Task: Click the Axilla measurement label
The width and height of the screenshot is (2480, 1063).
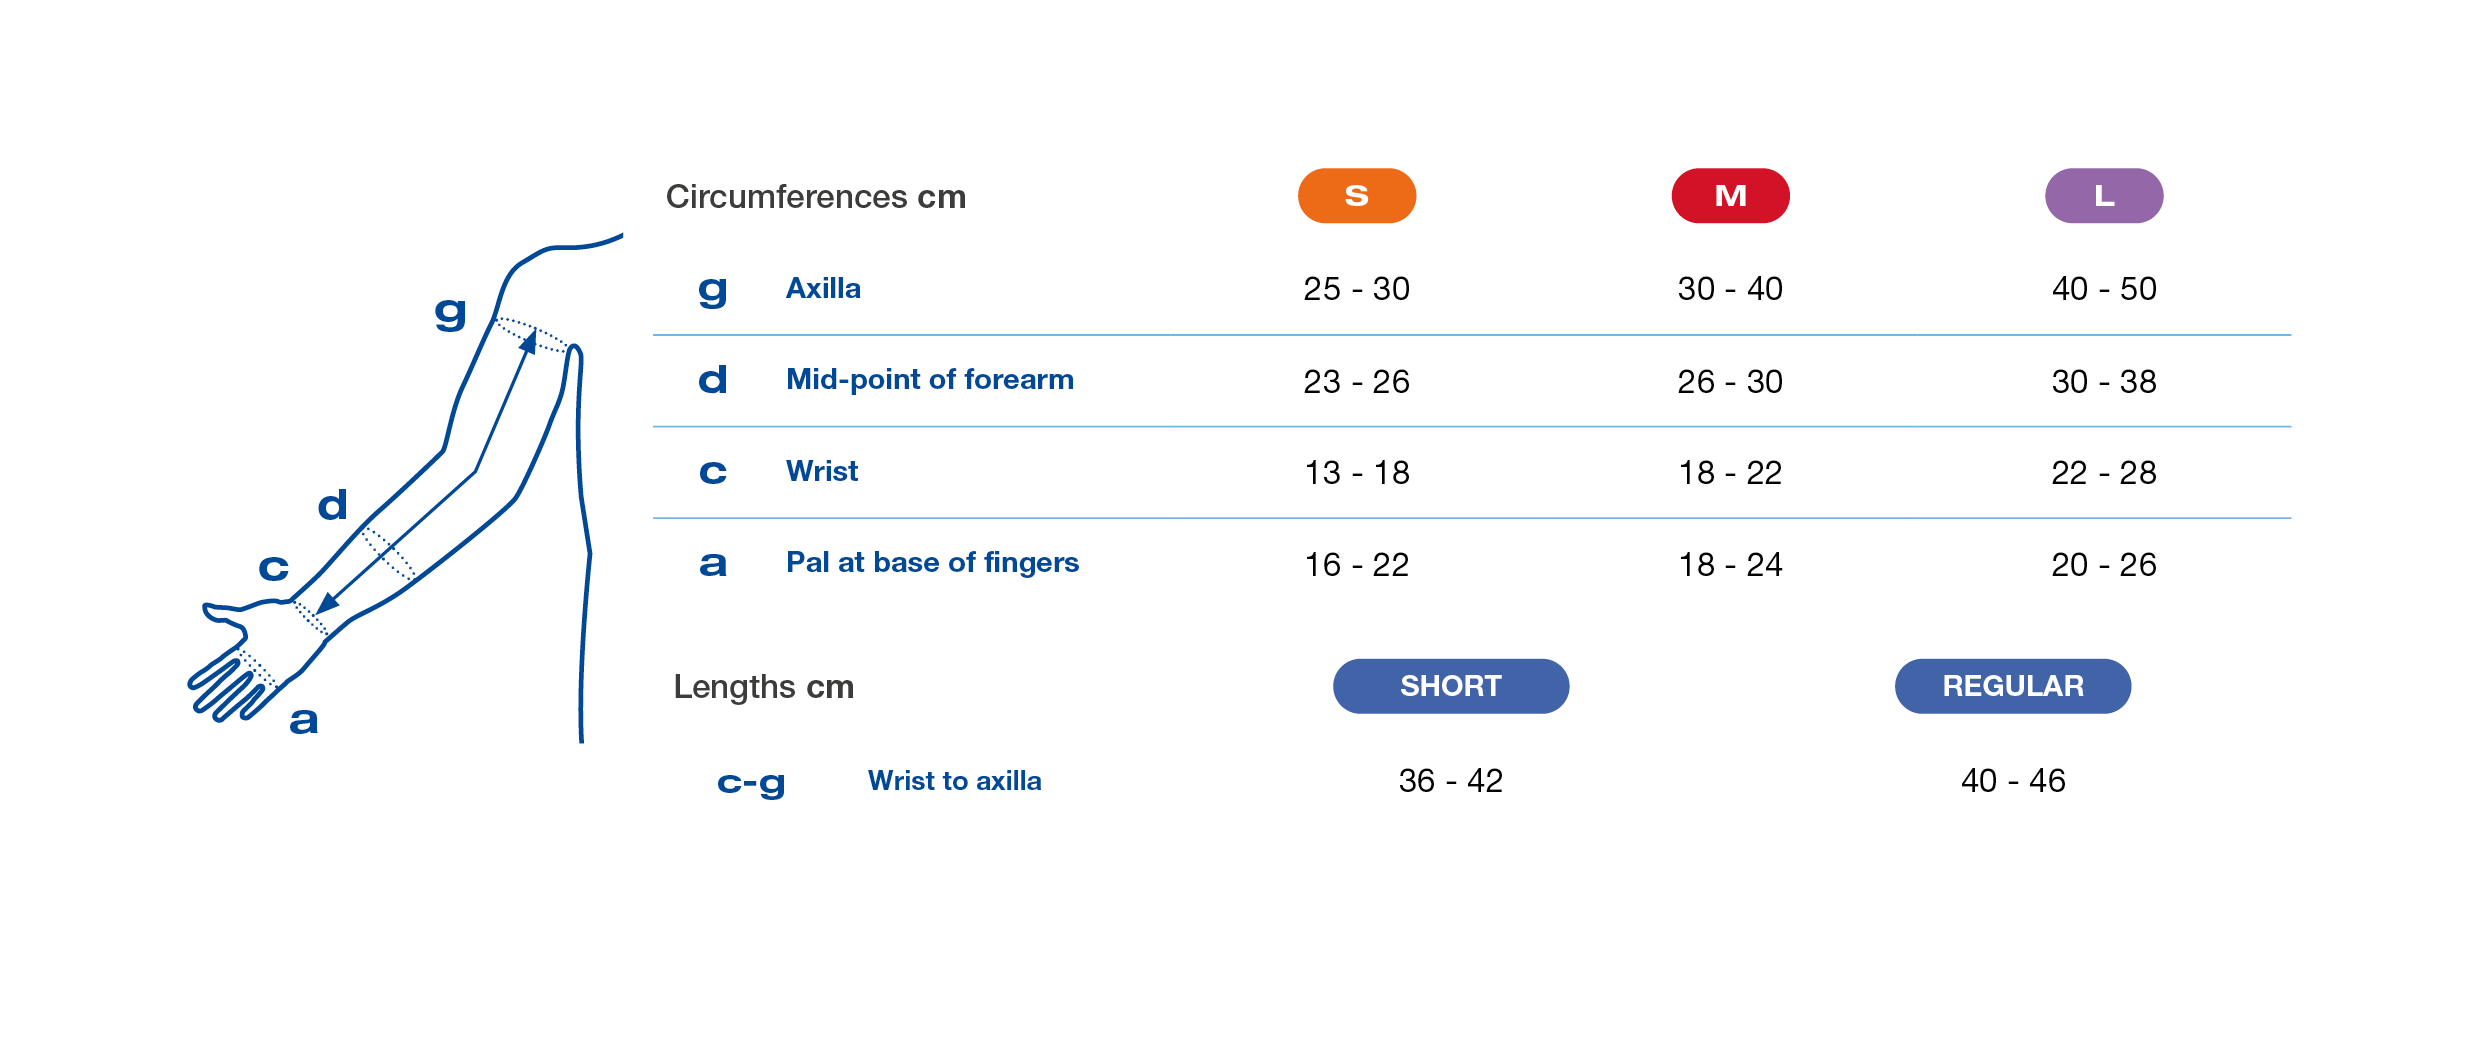Action: (x=823, y=288)
